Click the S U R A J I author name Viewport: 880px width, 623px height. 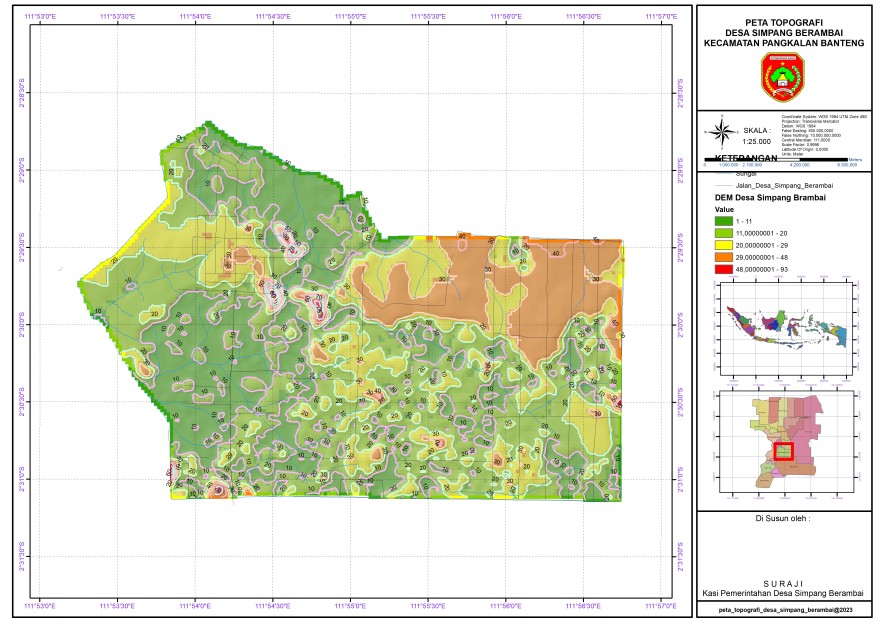pos(783,581)
